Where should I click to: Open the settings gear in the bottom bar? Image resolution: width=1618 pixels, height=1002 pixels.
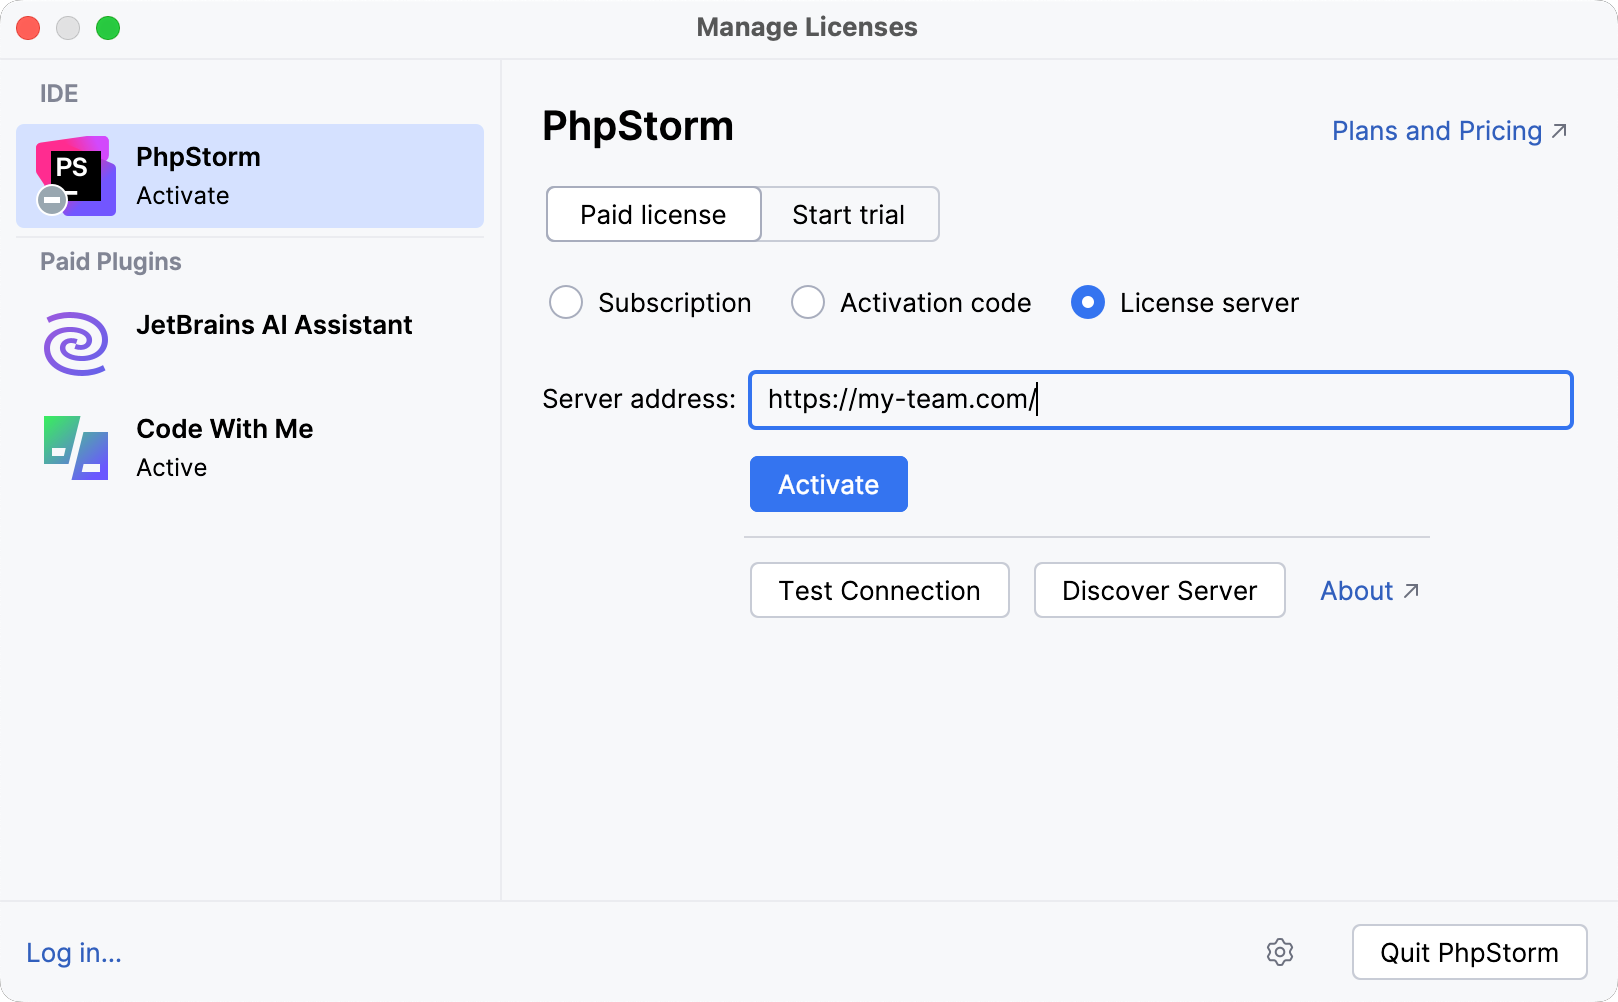coord(1281,952)
